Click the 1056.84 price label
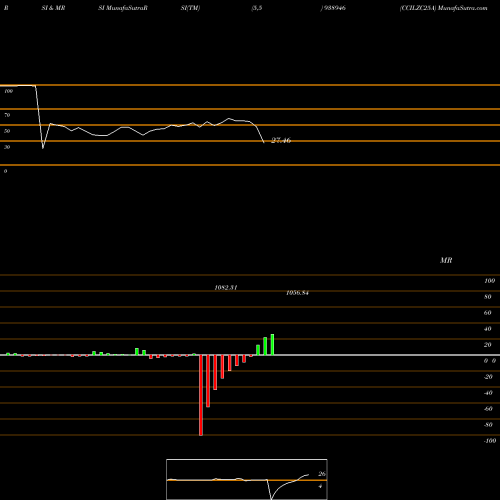500x500 pixels. pos(297,293)
